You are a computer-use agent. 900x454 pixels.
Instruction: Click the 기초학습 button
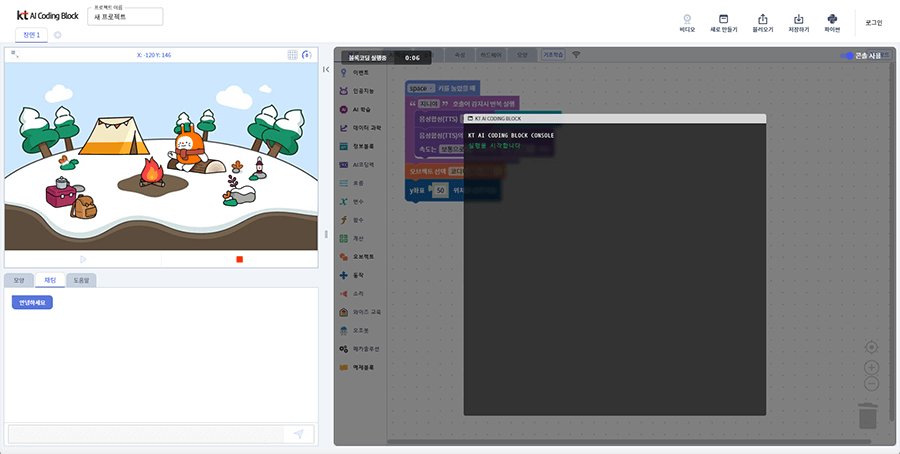(553, 55)
